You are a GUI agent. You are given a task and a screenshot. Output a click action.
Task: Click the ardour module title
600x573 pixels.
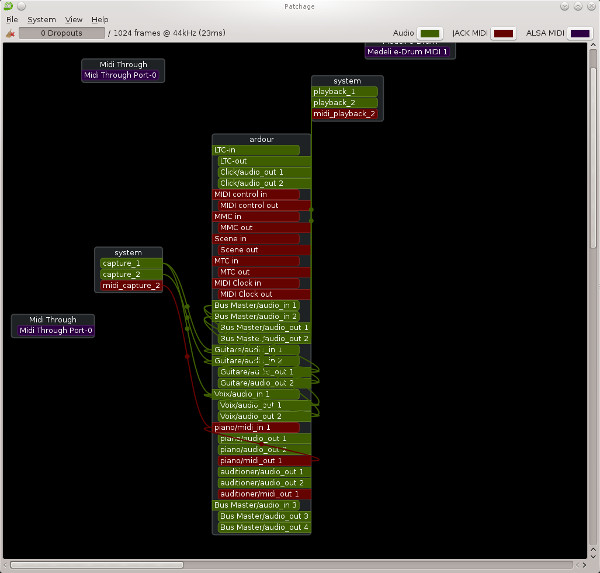click(x=261, y=139)
